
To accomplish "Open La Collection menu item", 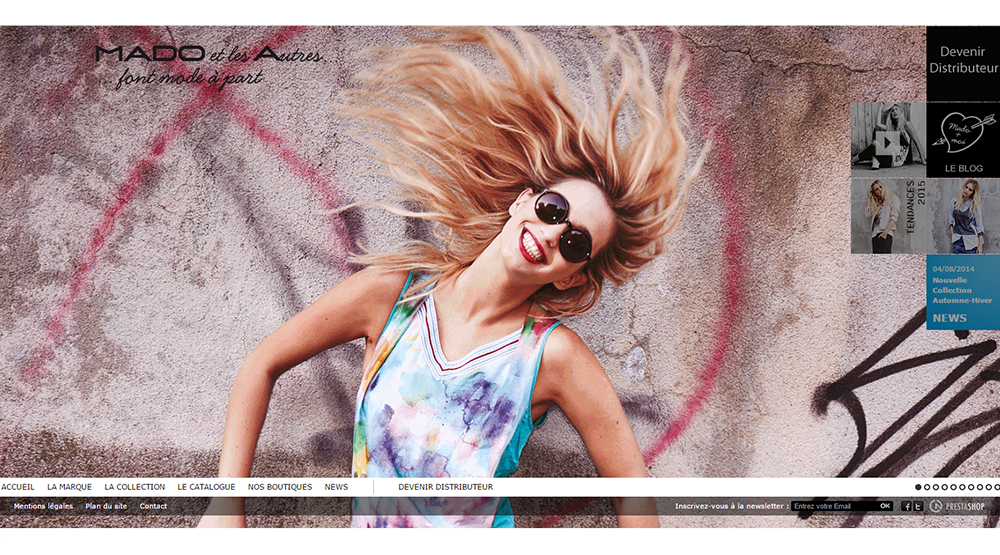I will [135, 487].
